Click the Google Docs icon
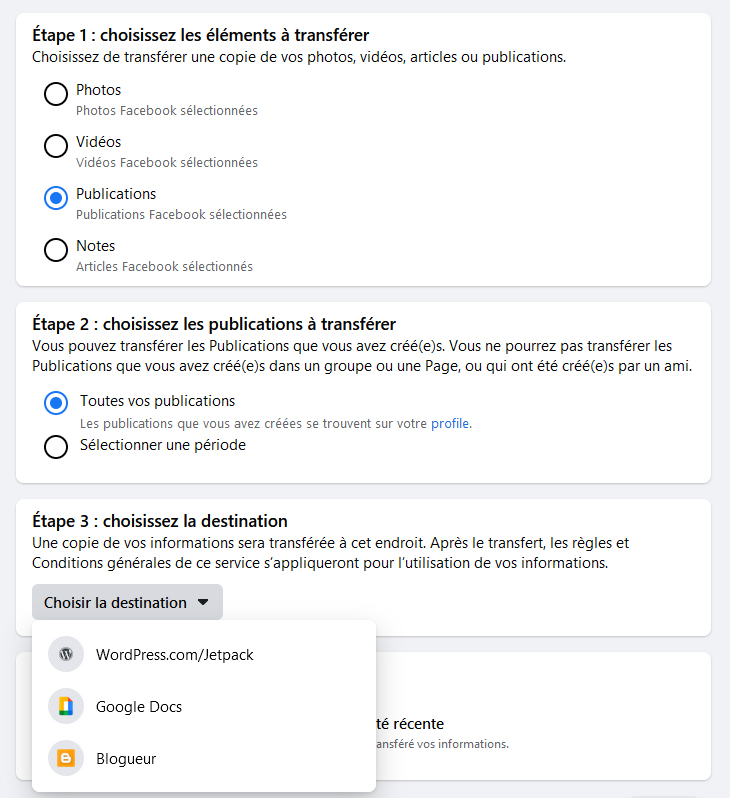 tap(66, 707)
